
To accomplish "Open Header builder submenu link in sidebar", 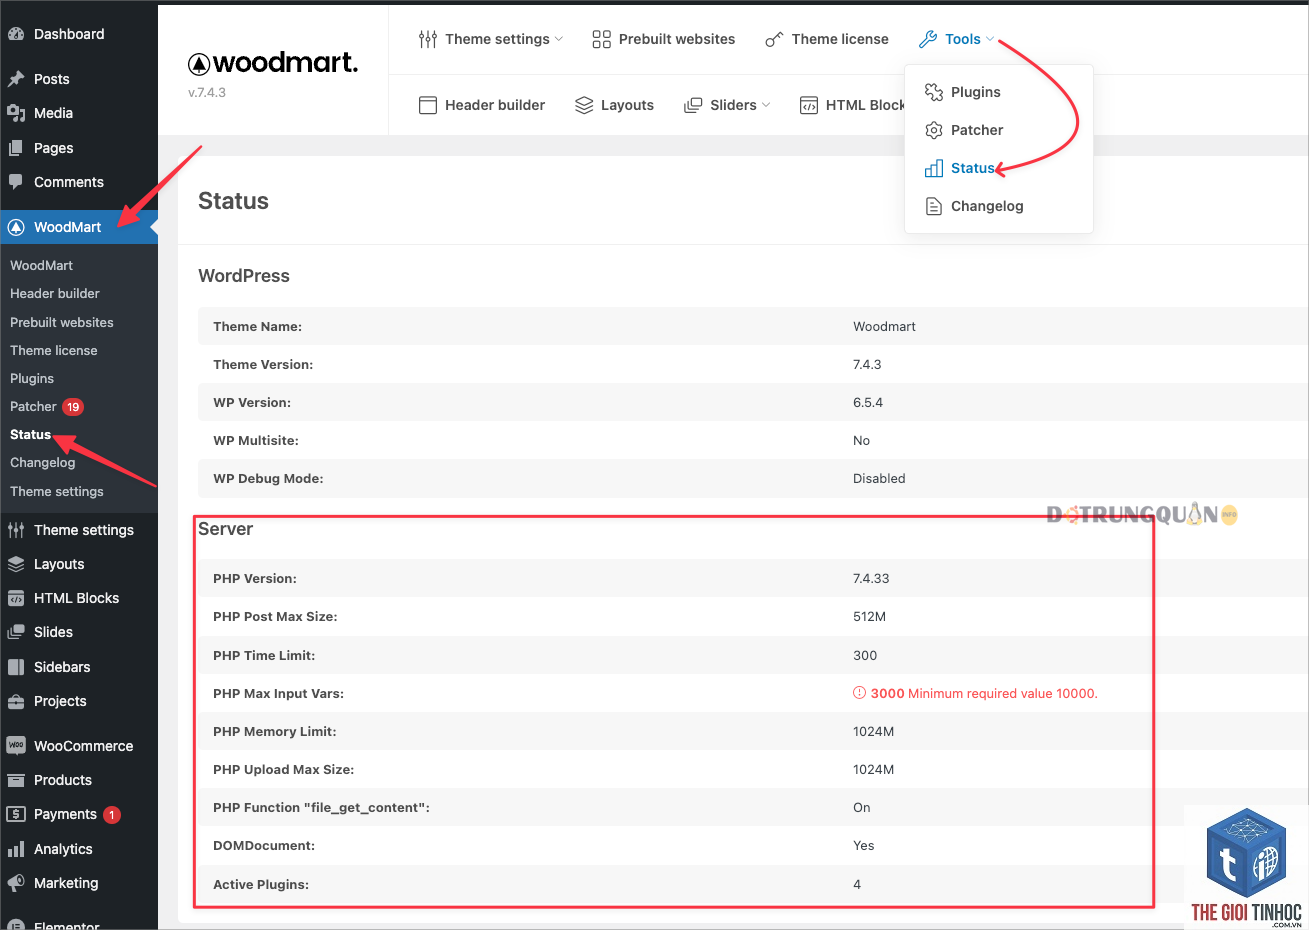I will pyautogui.click(x=55, y=293).
